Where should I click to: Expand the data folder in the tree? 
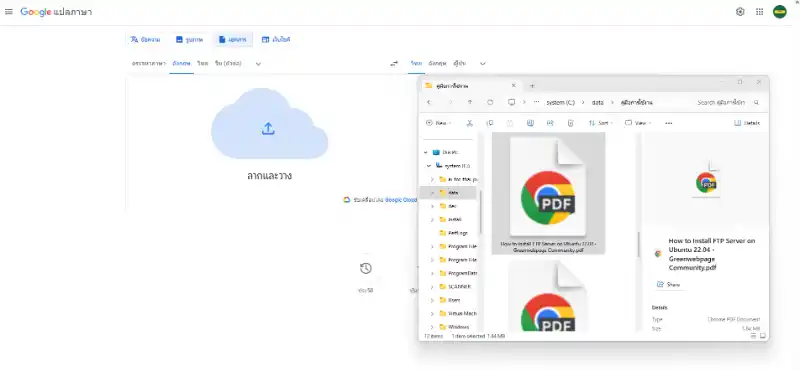432,193
